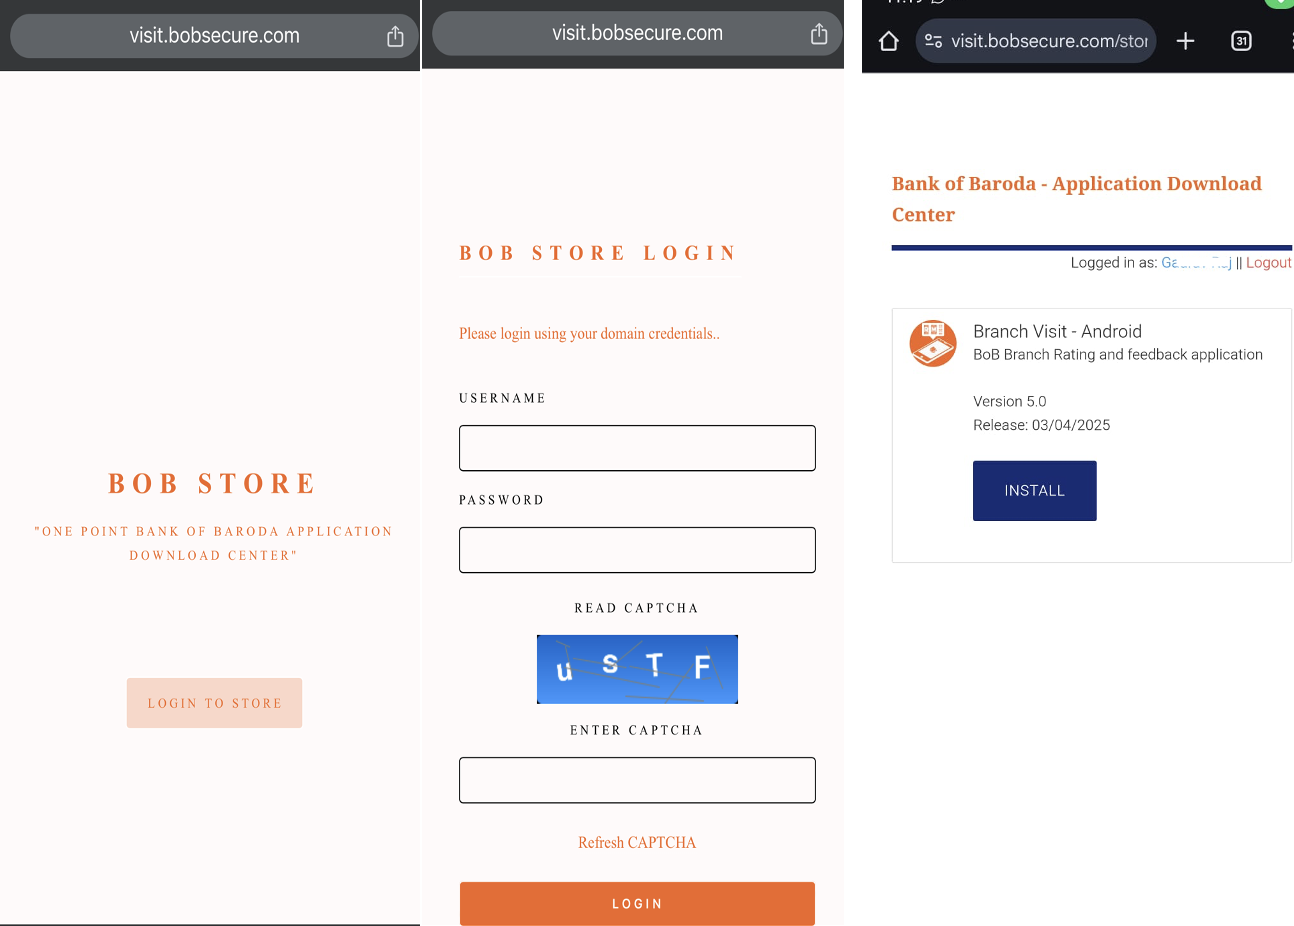
Task: Open tab switcher showing 31 tabs
Action: (1241, 41)
